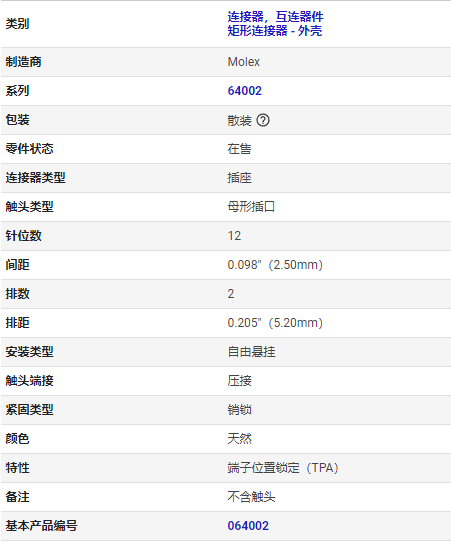Image resolution: width=451 pixels, height=544 pixels.
Task: Click the packaging help question-mark icon
Action: point(263,120)
